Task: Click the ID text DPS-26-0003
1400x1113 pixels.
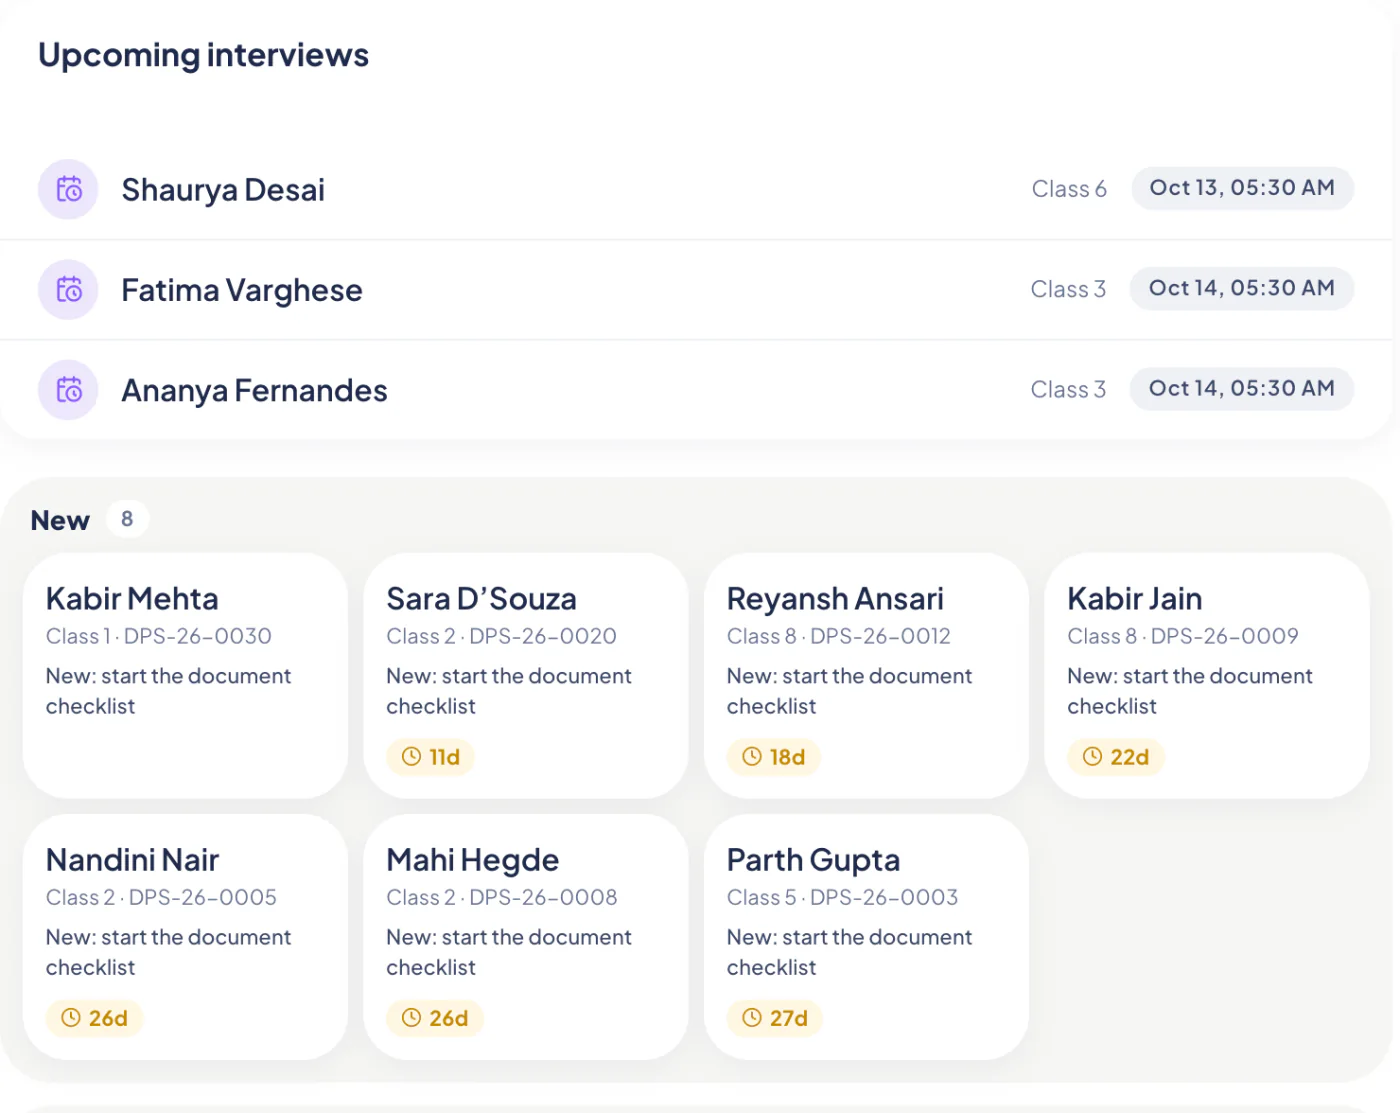Action: point(884,897)
